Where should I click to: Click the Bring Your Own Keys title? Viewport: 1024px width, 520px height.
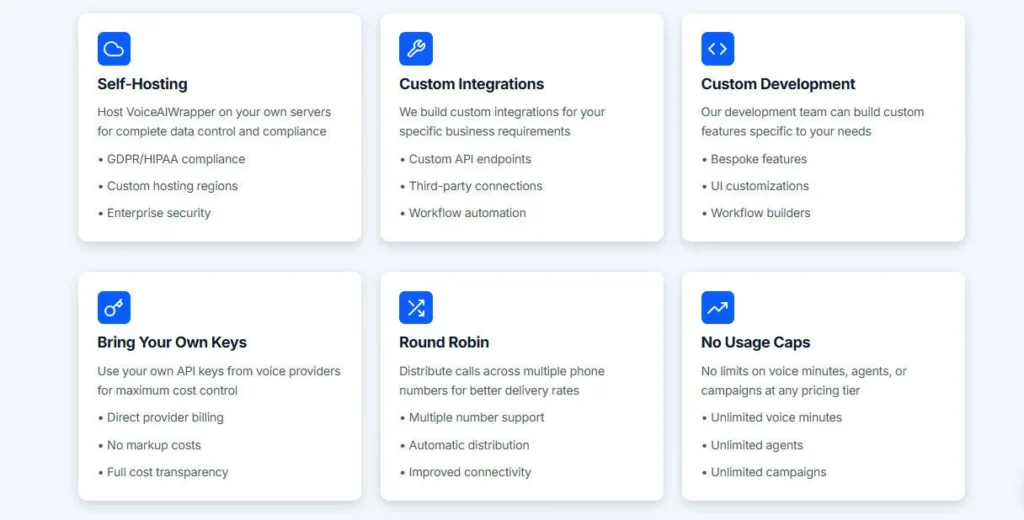click(x=172, y=343)
